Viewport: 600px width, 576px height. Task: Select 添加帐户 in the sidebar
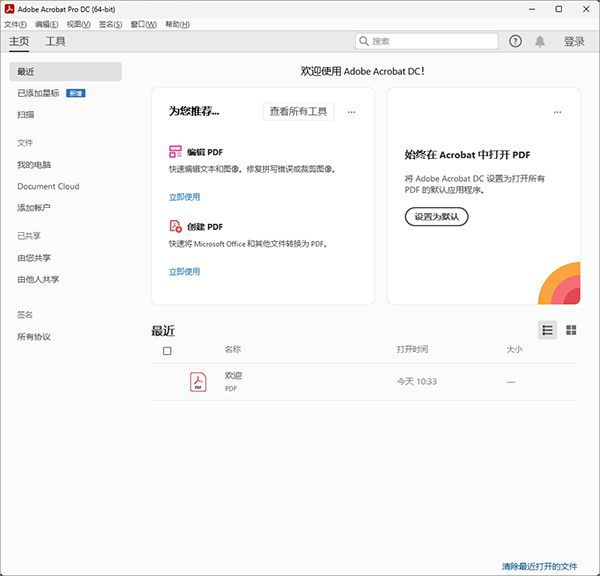34,208
